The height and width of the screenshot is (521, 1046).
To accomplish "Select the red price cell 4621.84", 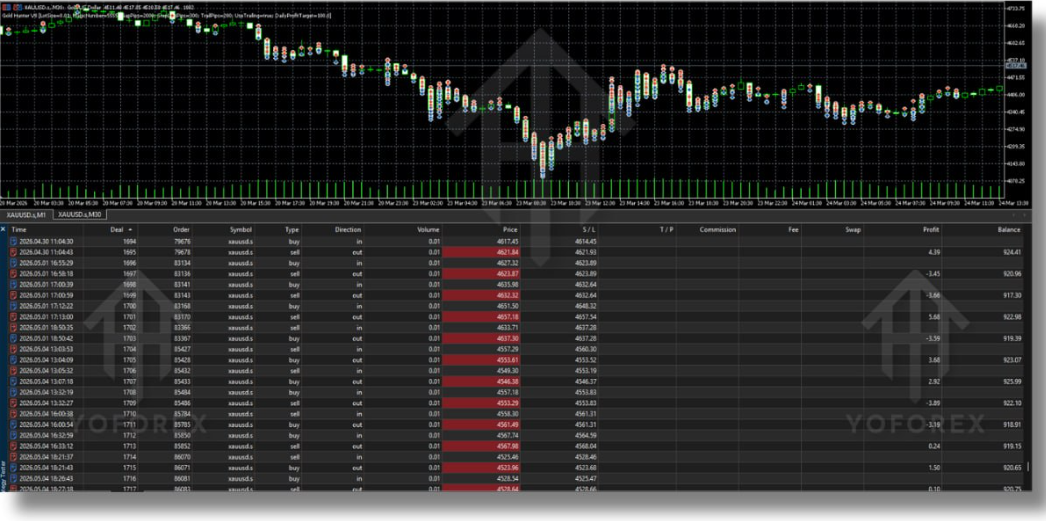I will point(481,252).
